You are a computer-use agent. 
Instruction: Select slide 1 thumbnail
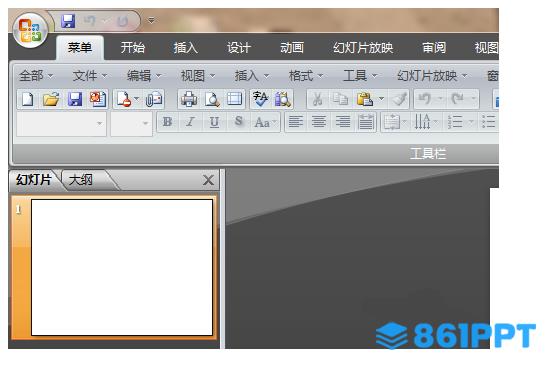(x=122, y=267)
